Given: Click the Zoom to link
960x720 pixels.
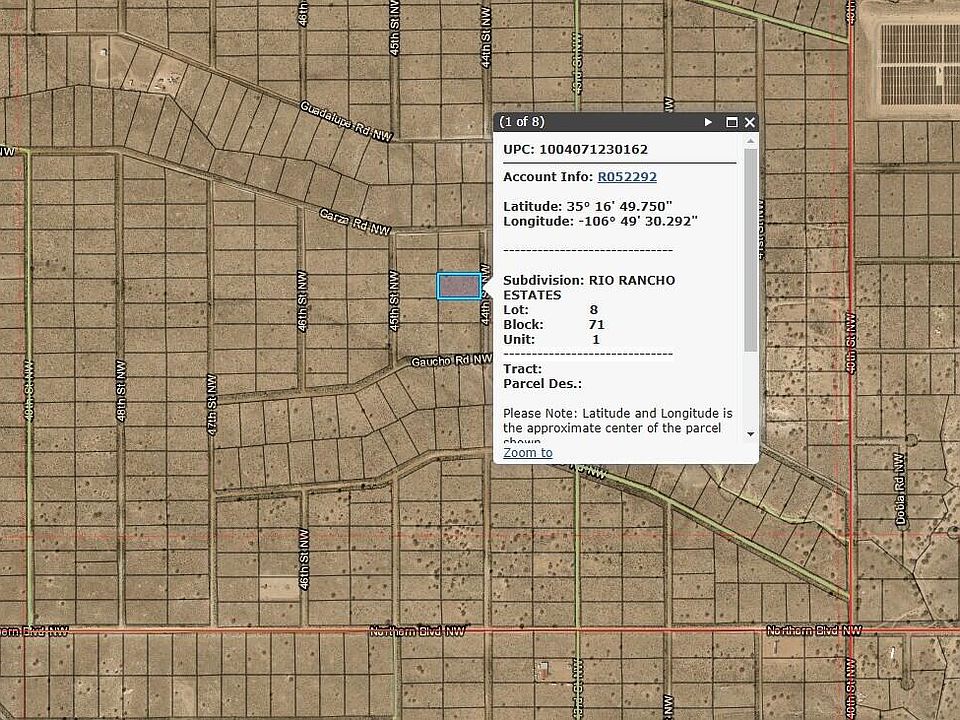Looking at the screenshot, I should (528, 453).
